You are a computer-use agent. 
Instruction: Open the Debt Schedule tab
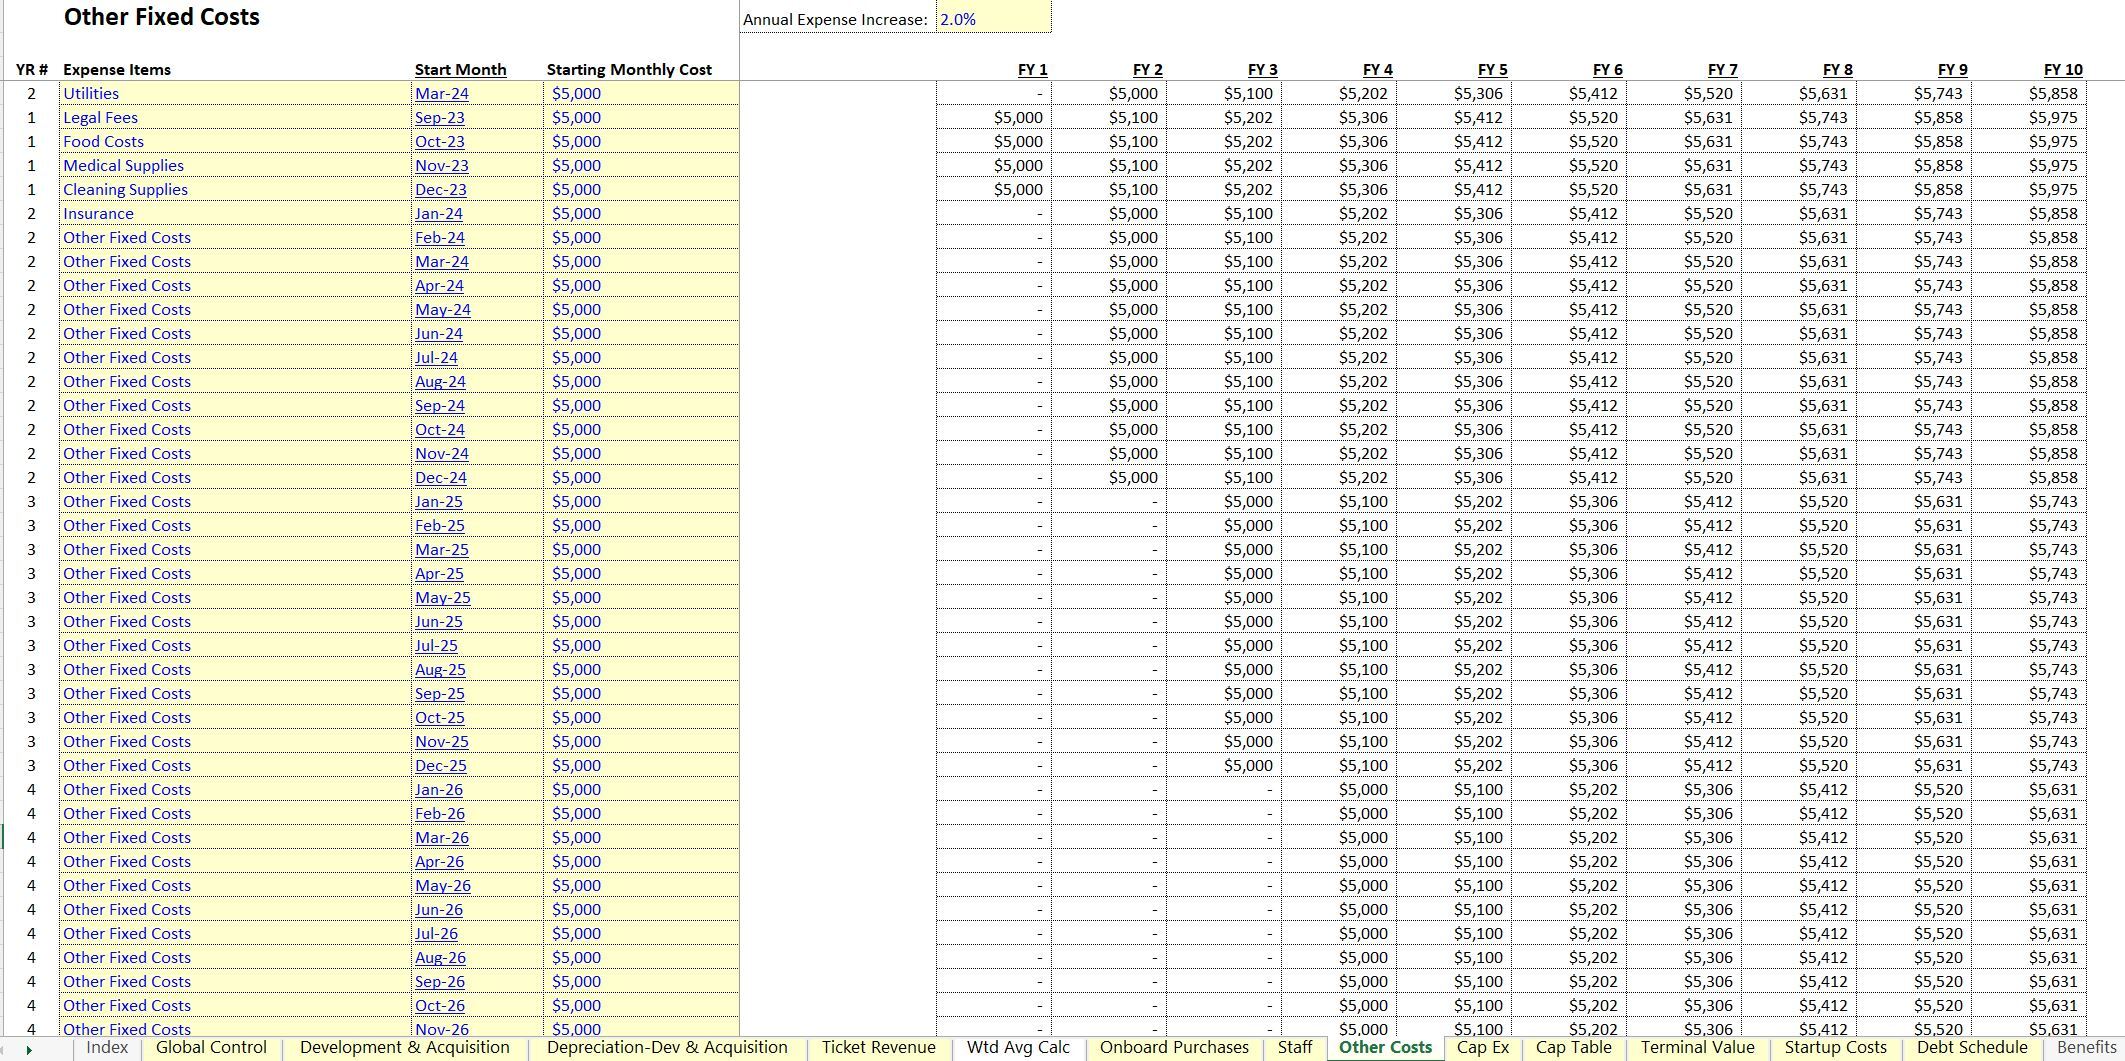1972,1047
